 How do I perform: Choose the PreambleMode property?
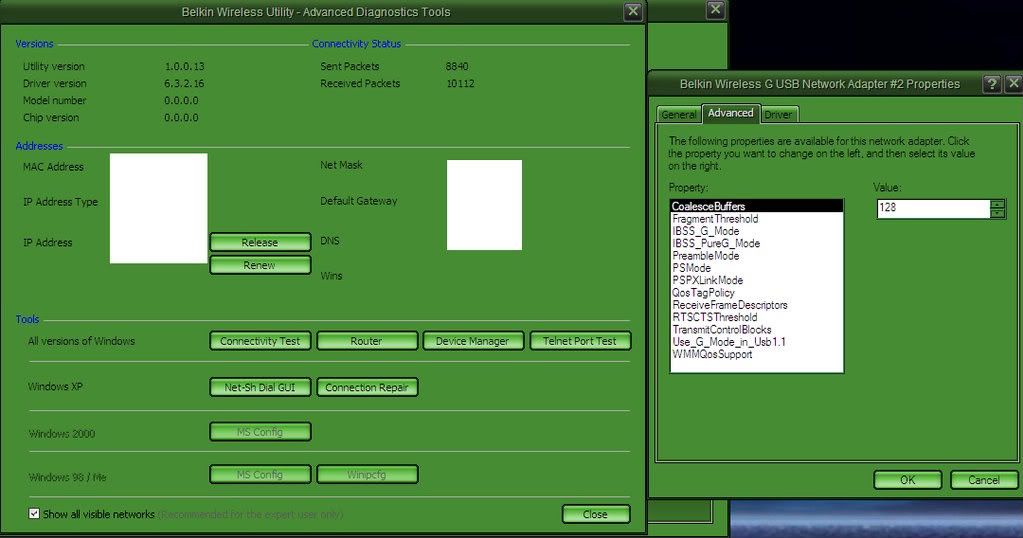(706, 256)
